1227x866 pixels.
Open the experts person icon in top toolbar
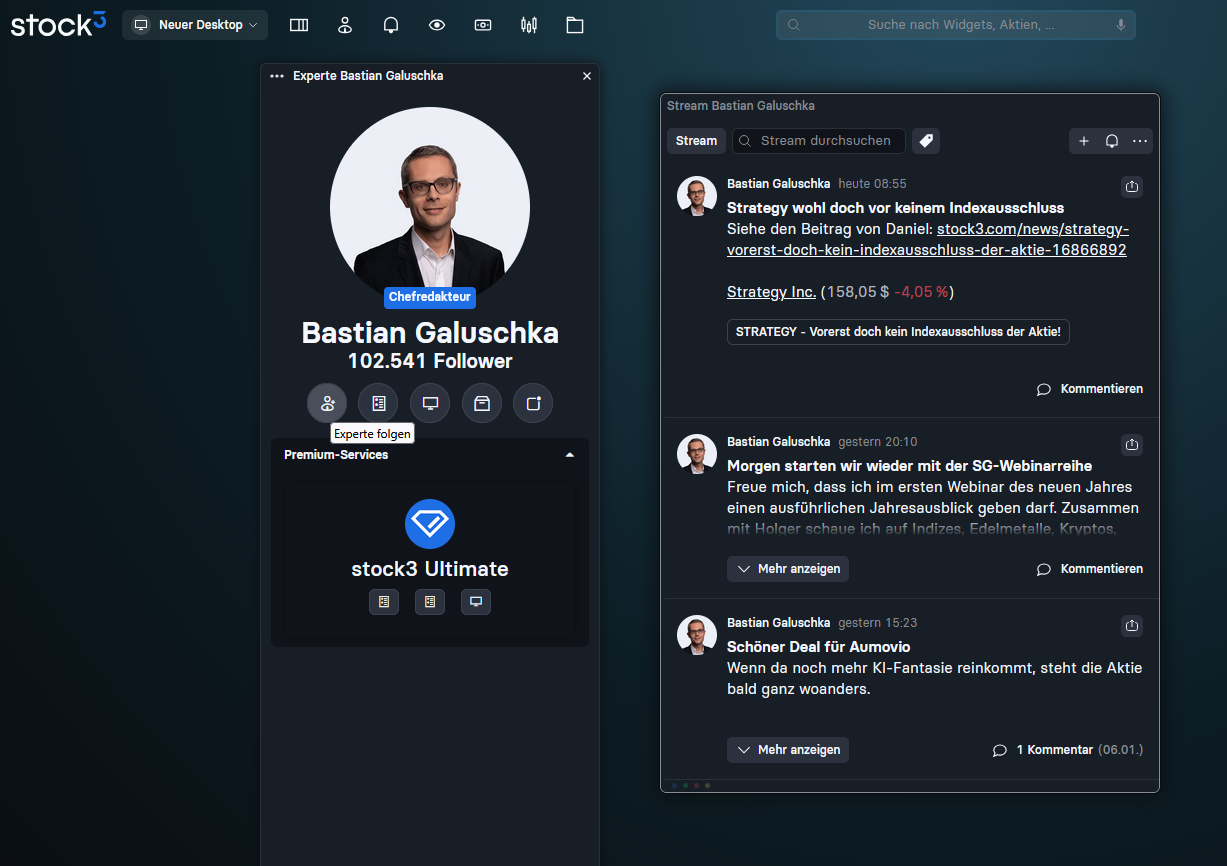click(345, 25)
